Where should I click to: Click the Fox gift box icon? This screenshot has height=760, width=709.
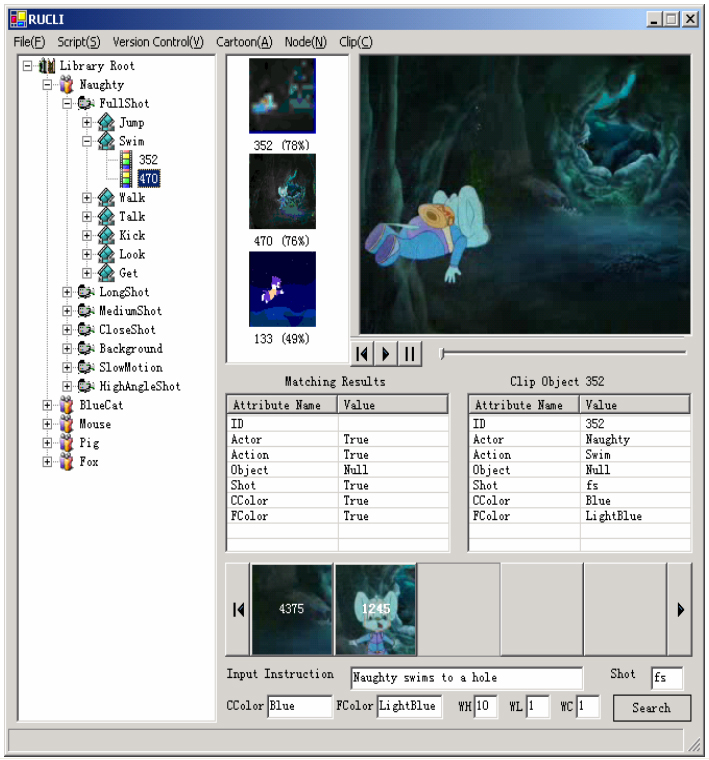67,462
